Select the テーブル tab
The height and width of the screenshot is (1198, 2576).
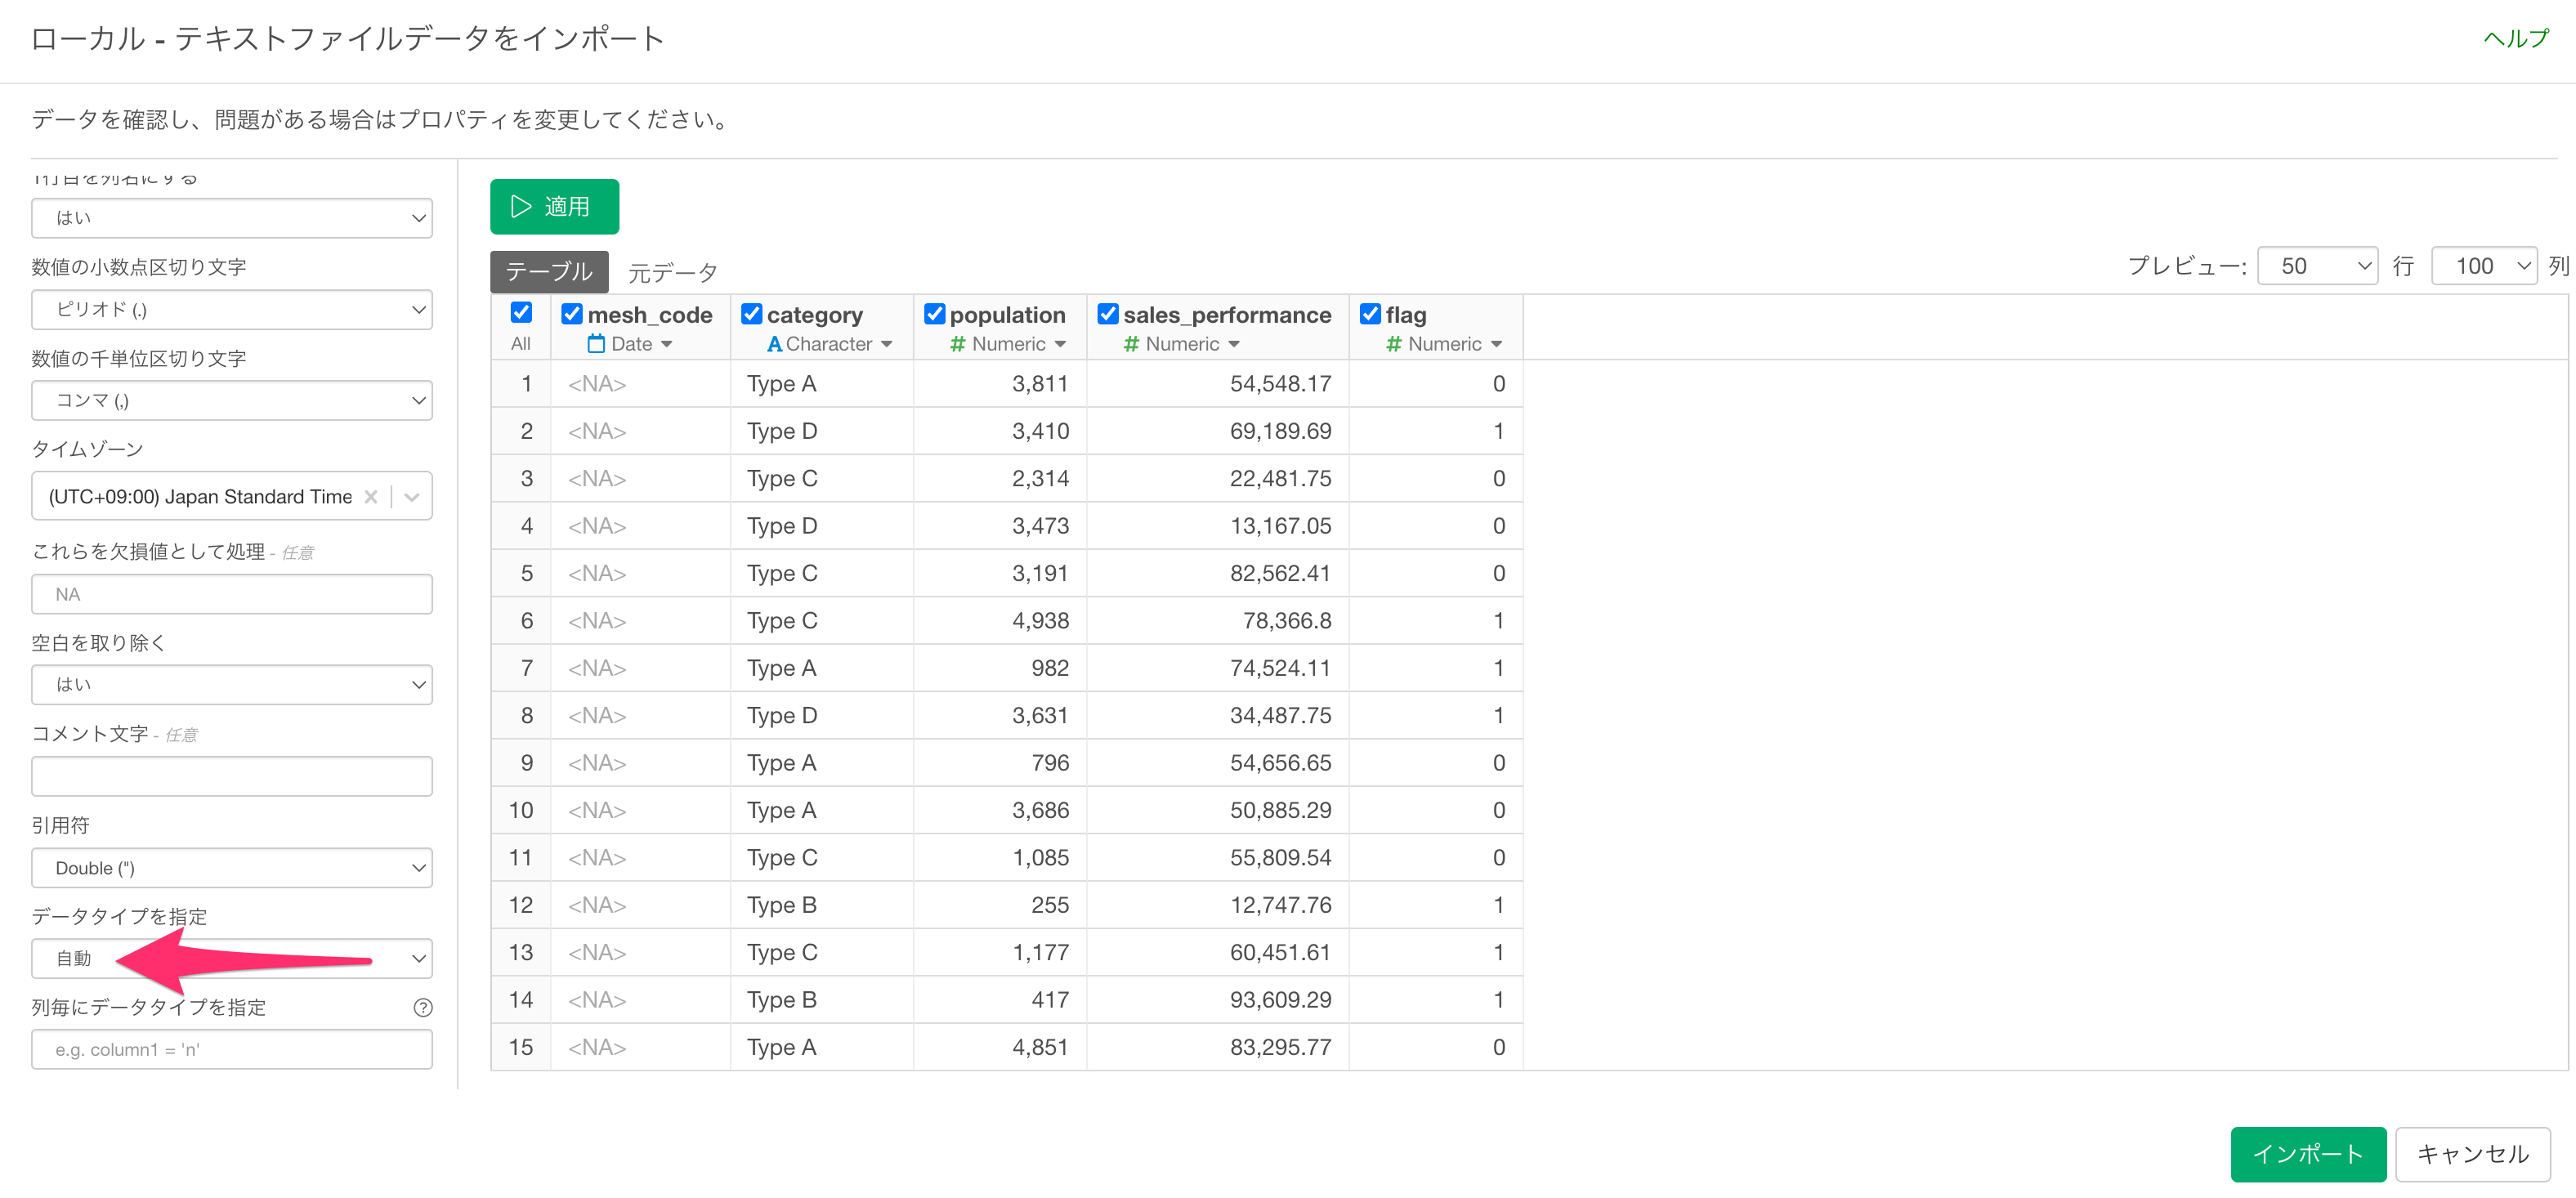coord(549,272)
